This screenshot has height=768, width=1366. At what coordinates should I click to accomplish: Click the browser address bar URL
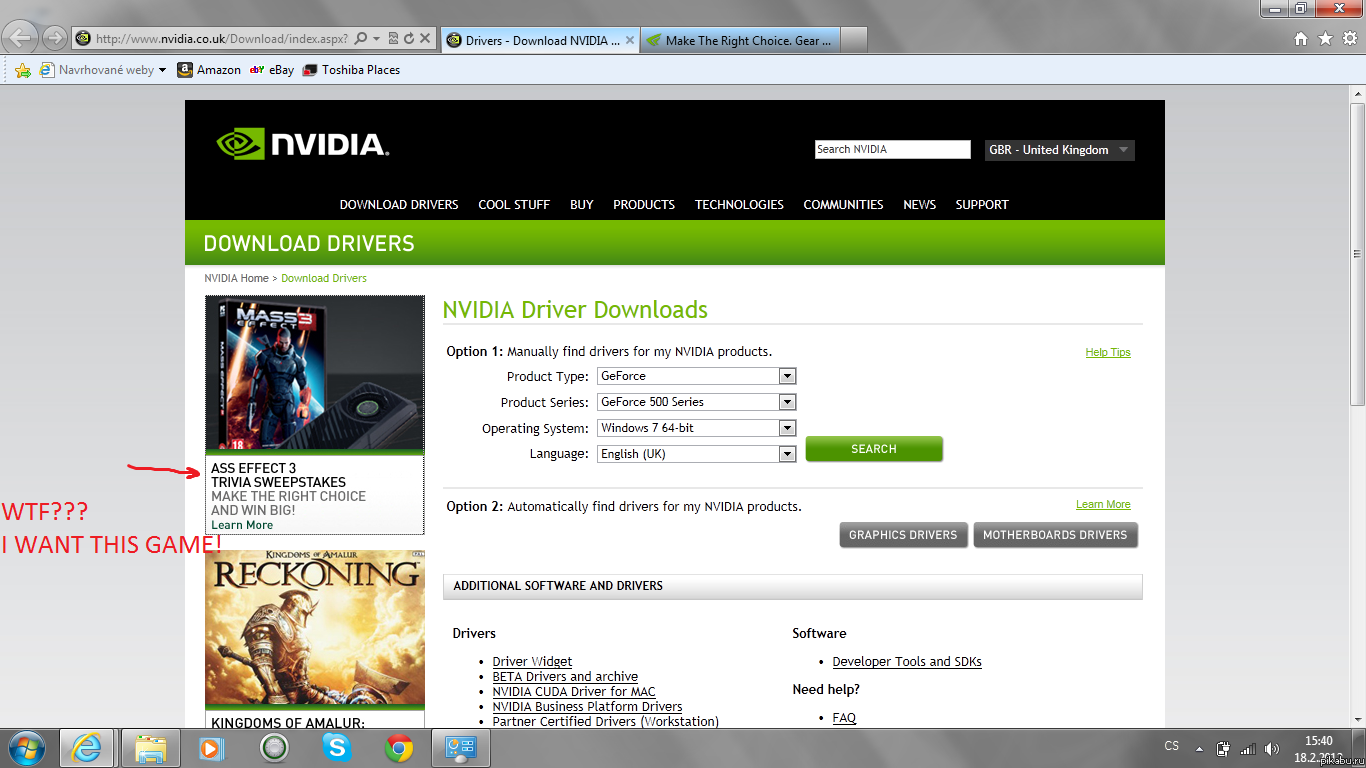pyautogui.click(x=222, y=39)
